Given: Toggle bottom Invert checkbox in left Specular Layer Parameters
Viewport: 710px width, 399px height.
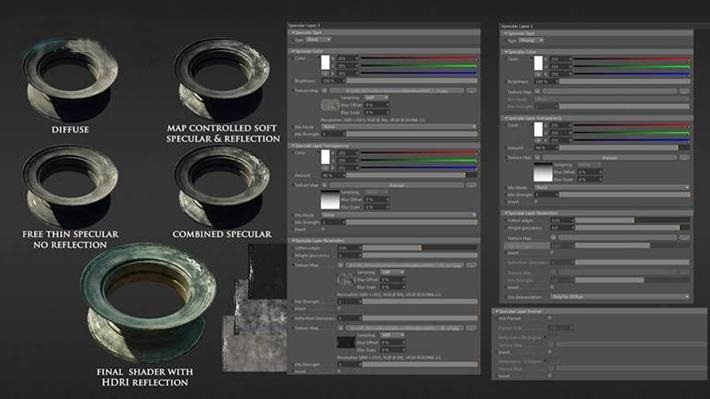Looking at the screenshot, I should [x=339, y=371].
